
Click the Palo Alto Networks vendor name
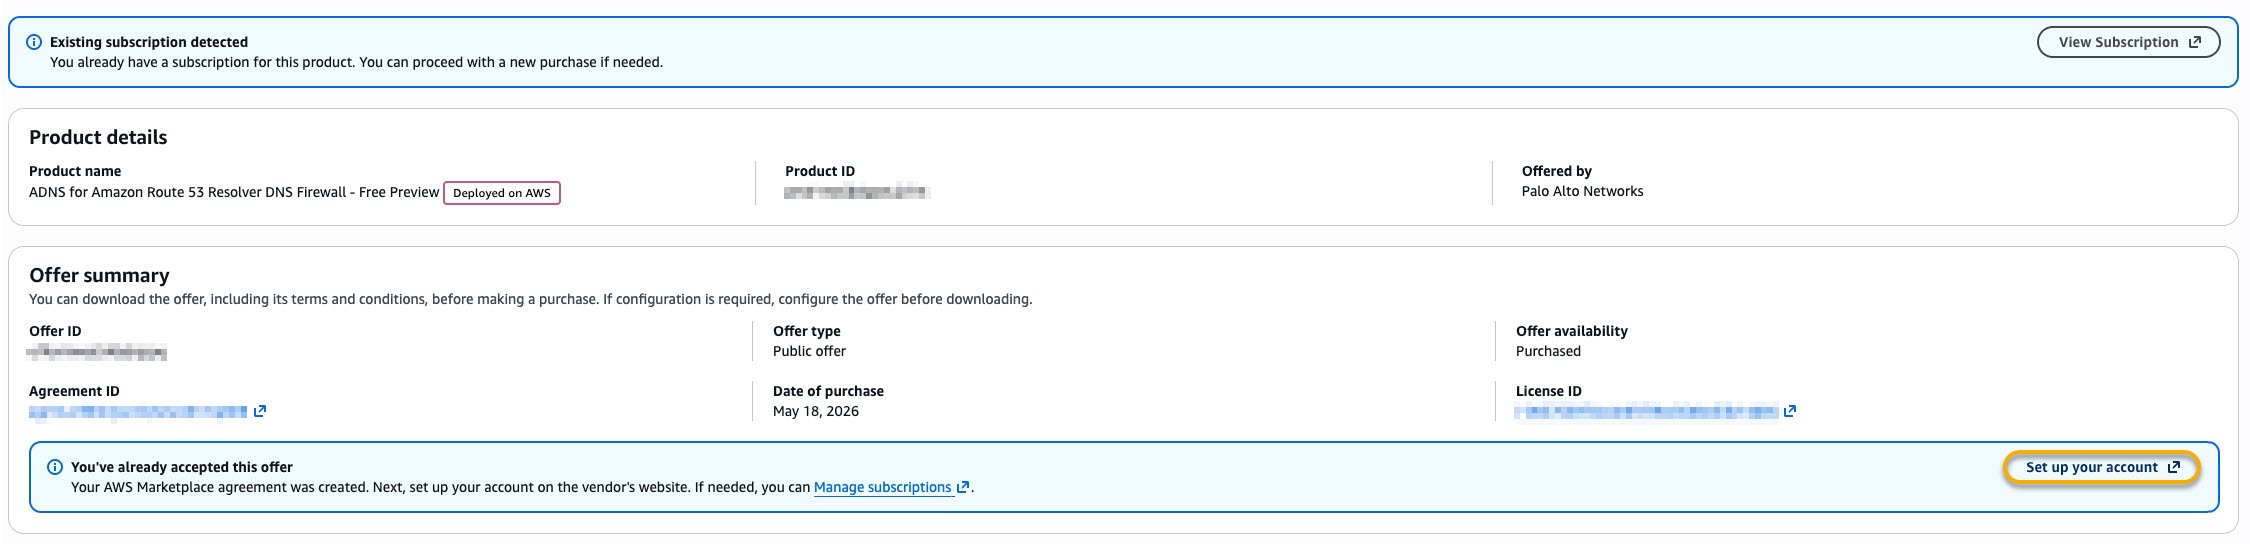pos(1582,191)
